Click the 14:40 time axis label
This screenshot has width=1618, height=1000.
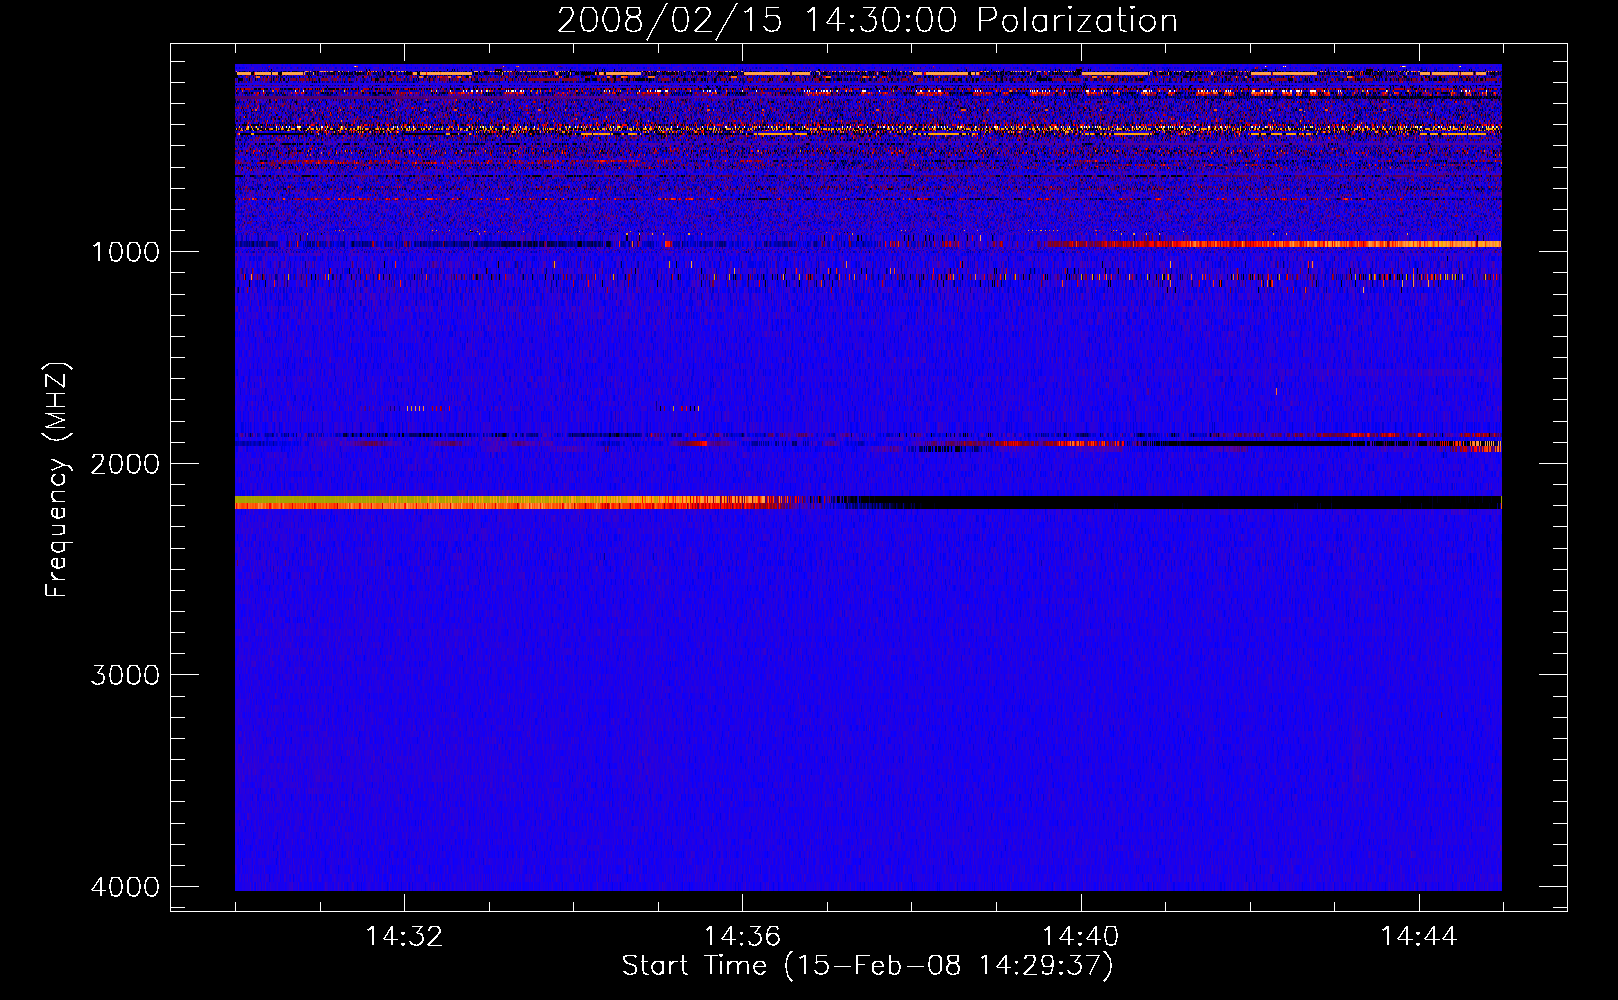[x=1081, y=937]
